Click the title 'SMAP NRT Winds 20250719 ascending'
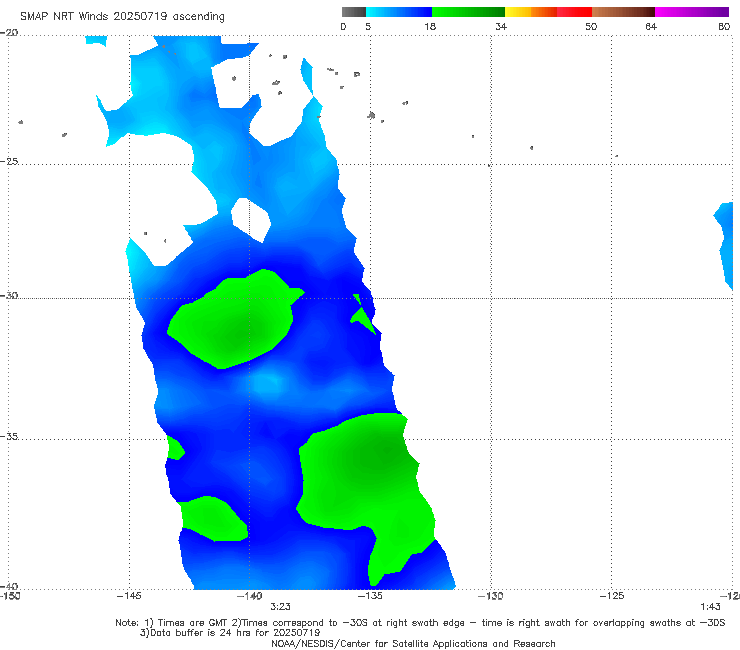This screenshot has width=740, height=650. click(122, 16)
